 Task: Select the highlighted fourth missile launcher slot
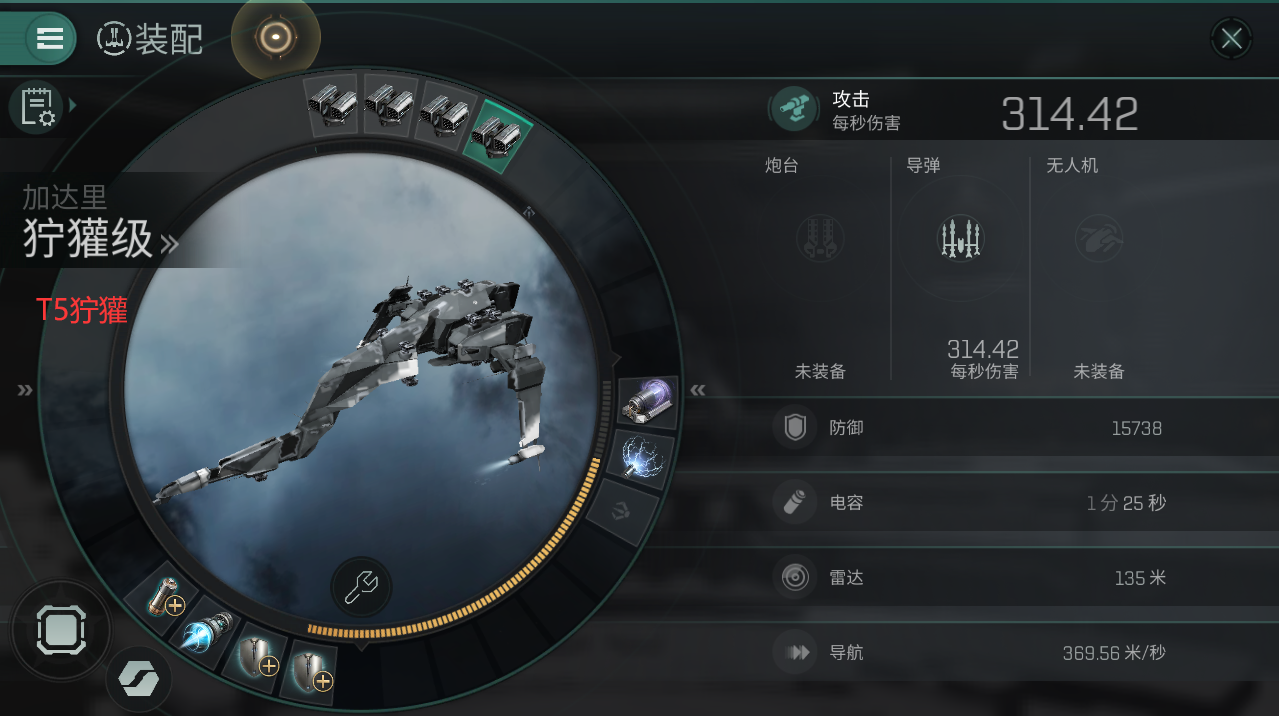496,132
